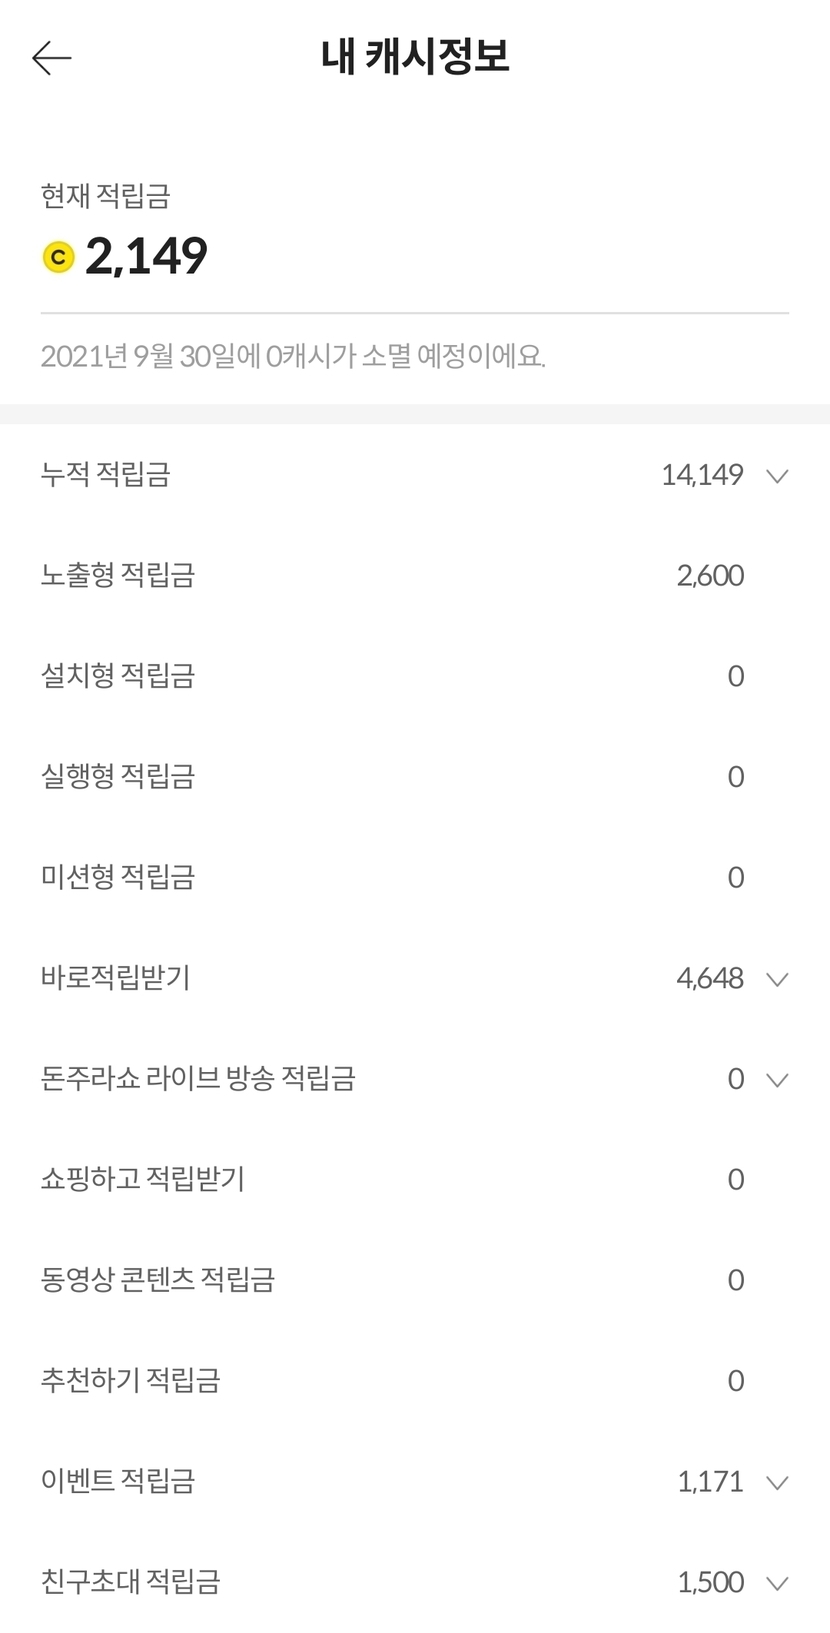Screen dimensions: 830x1633
Task: Expand the 친구초대 적립금 chevron
Action: pyautogui.click(x=777, y=1583)
